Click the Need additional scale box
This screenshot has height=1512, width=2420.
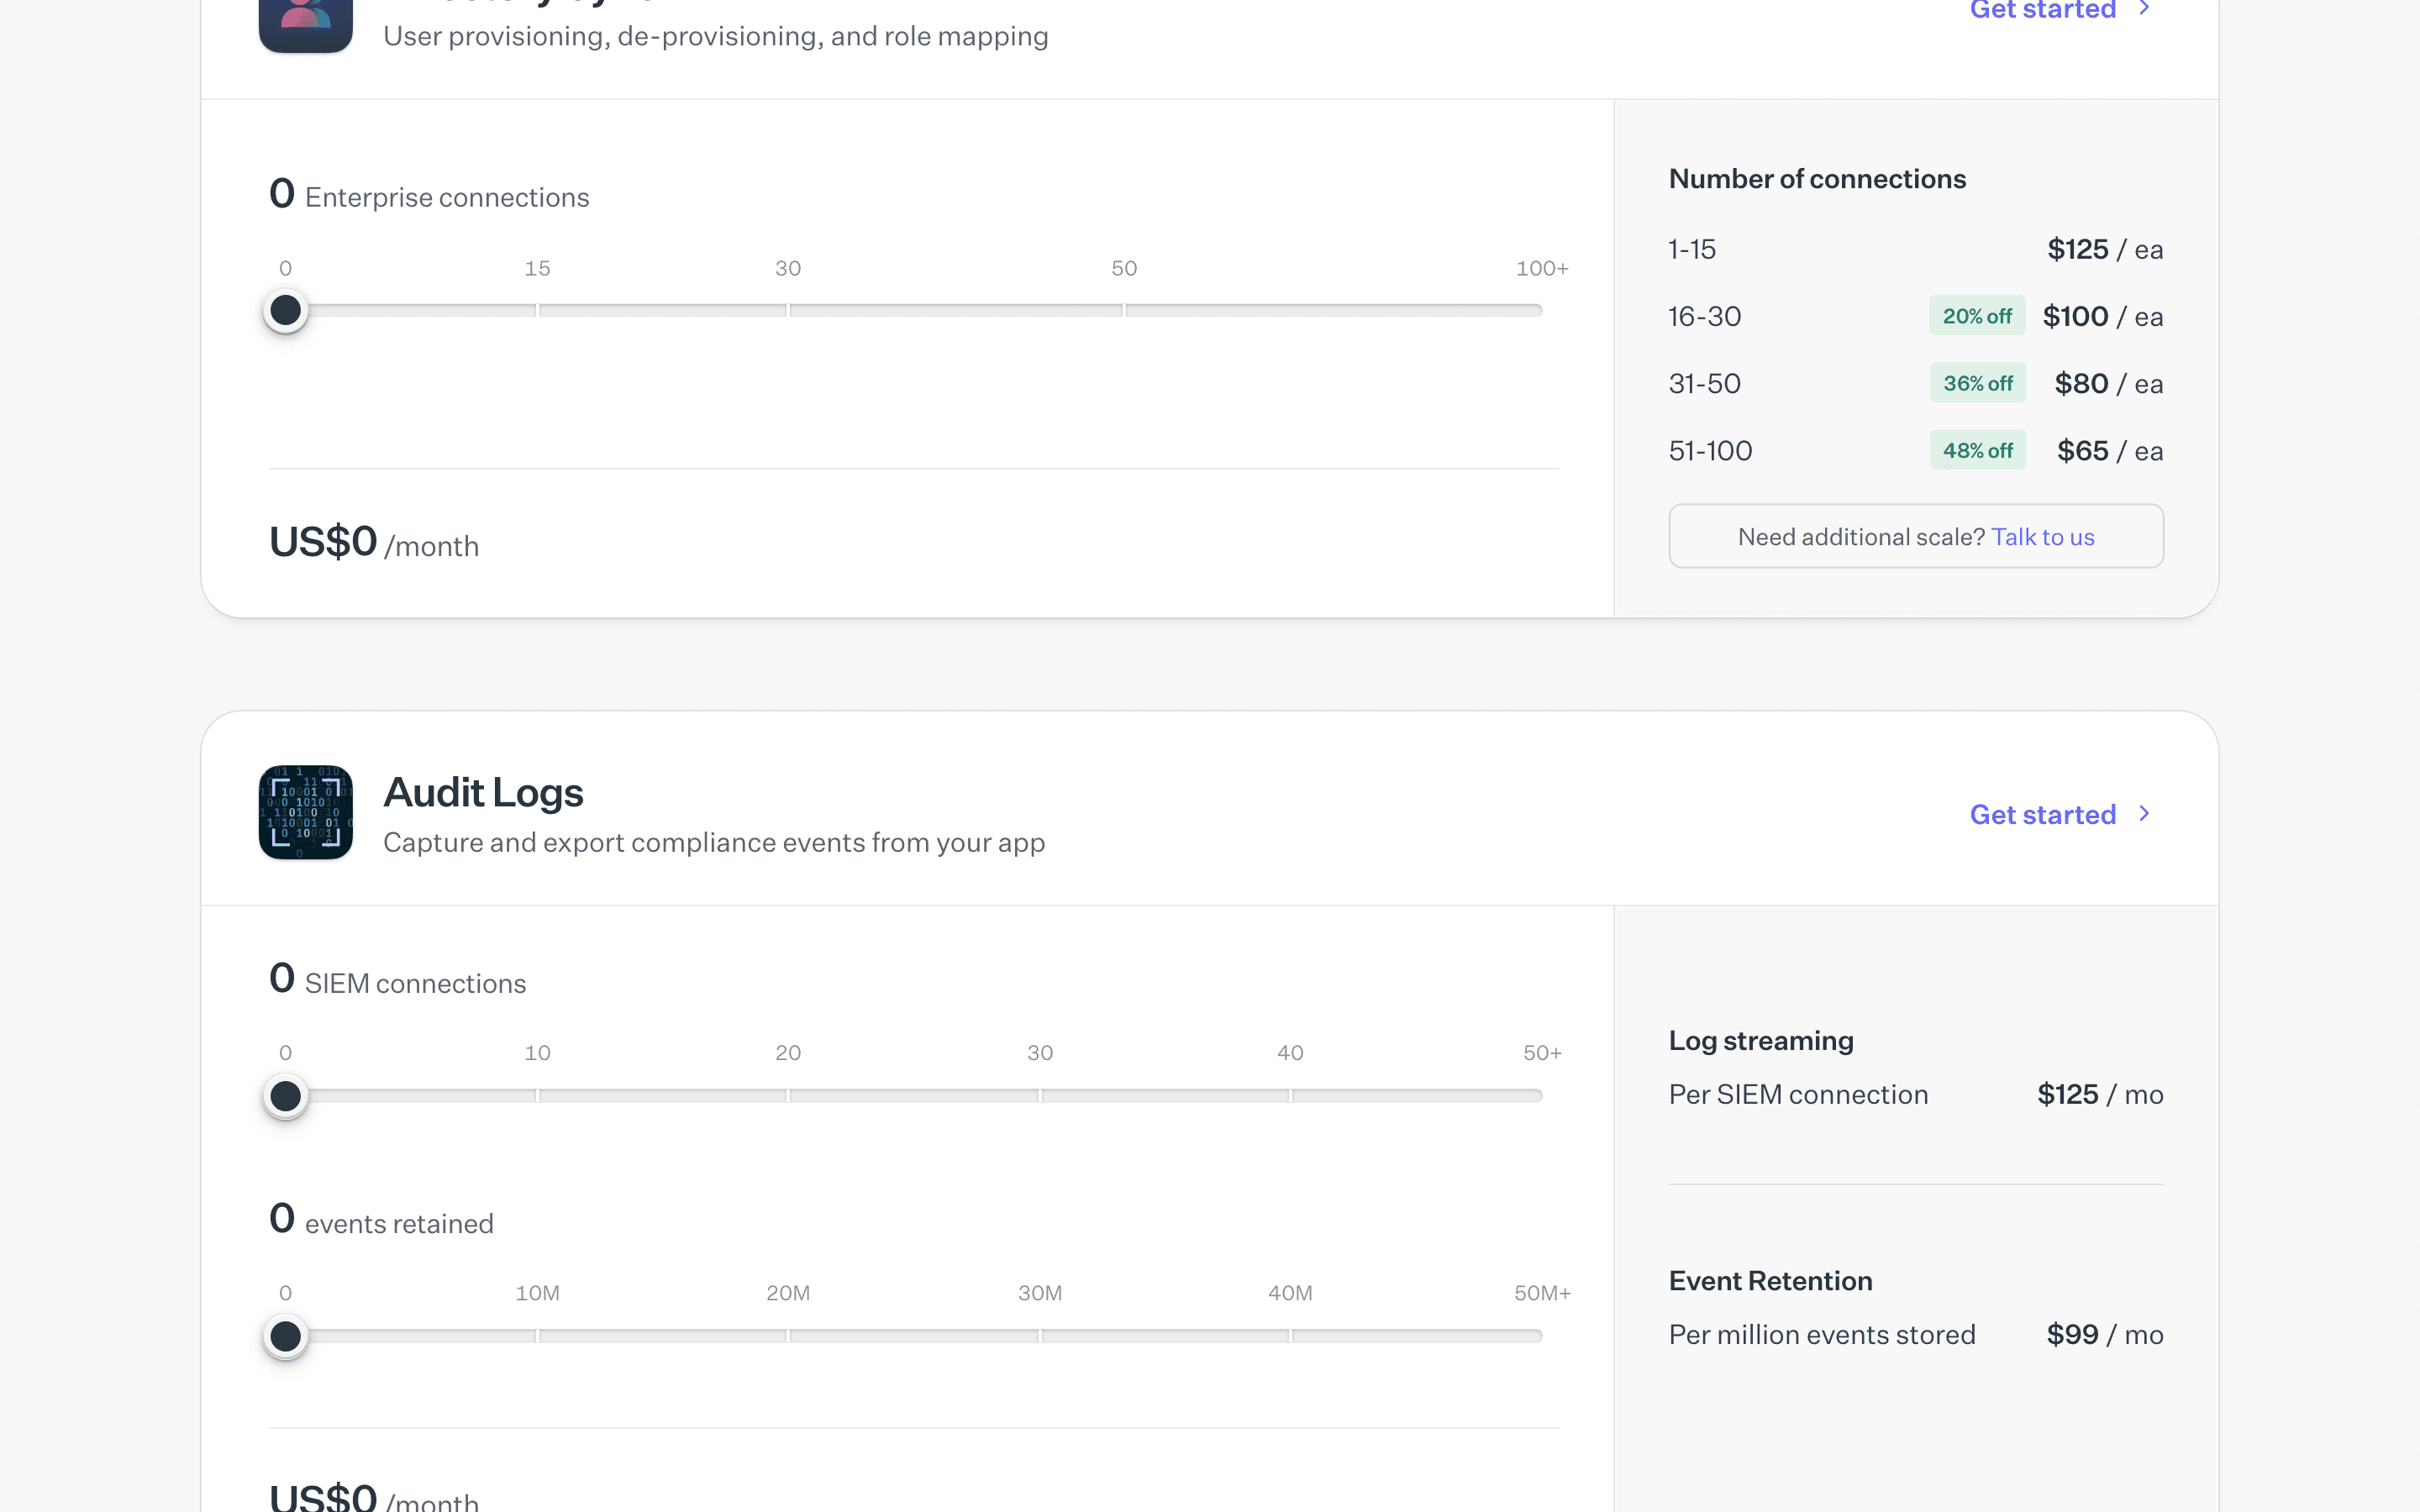point(1915,536)
